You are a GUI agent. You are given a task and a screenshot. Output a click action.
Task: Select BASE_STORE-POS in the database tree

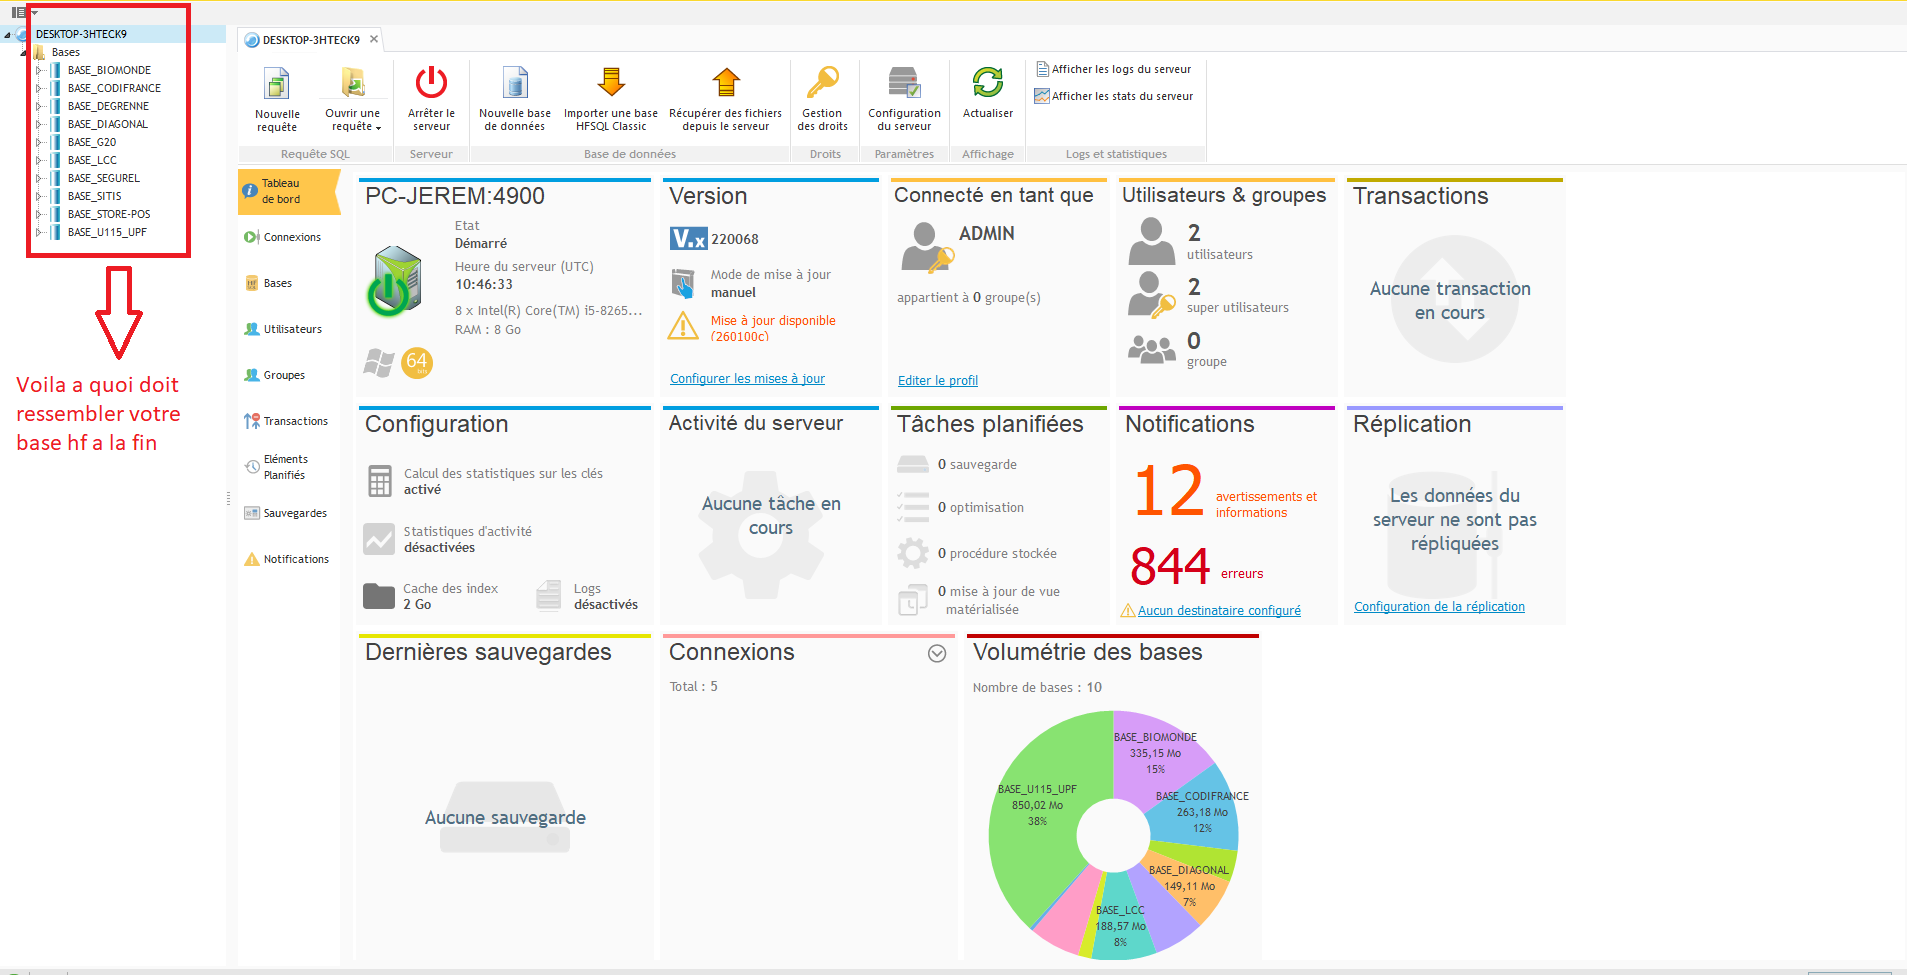[109, 214]
